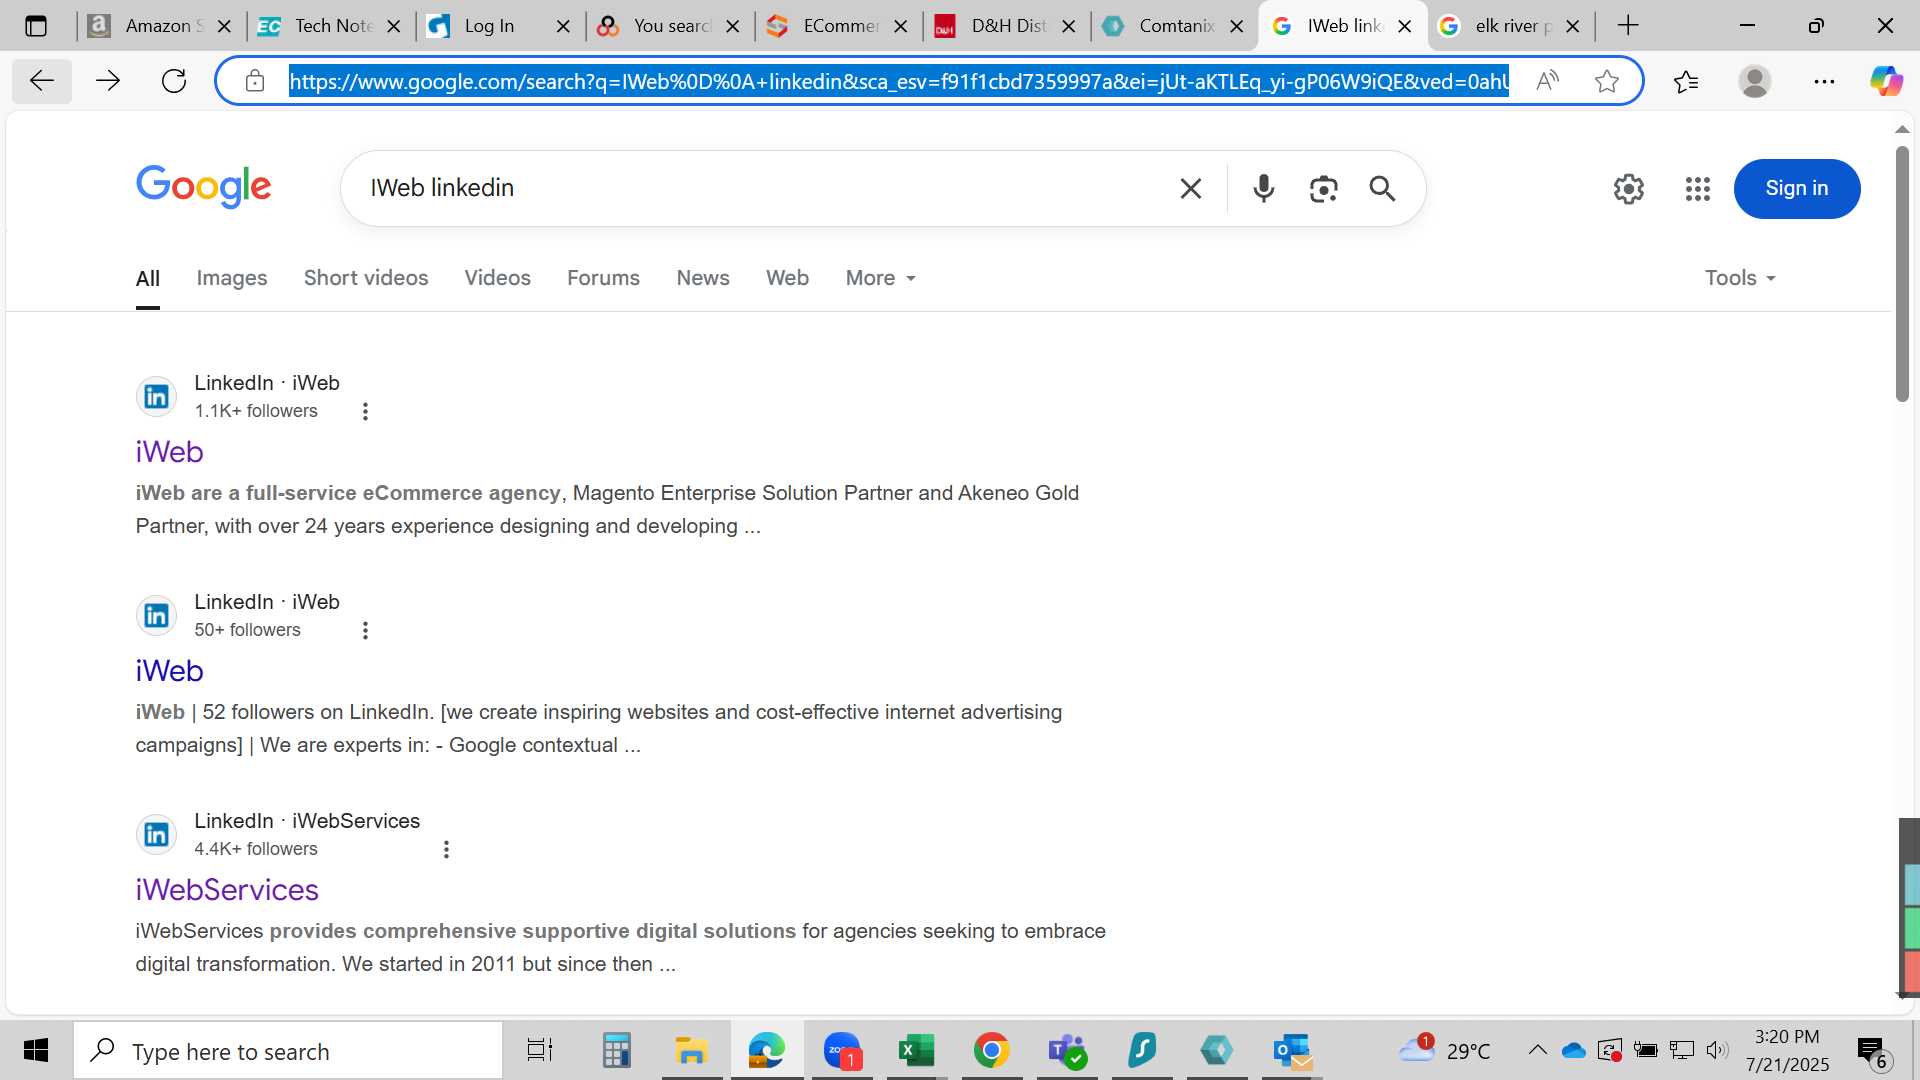Open Microsoft Teams from taskbar
Screen dimensions: 1920x1080
[x=1067, y=1051]
